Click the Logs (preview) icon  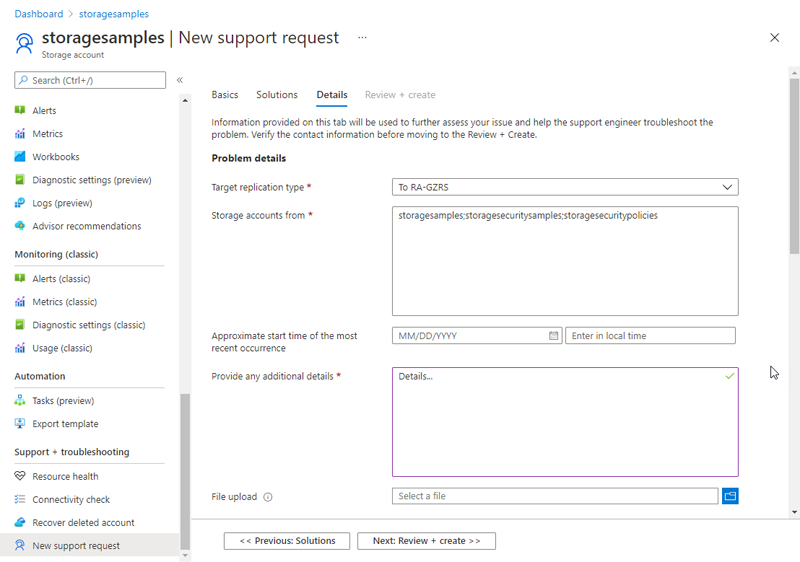20,203
